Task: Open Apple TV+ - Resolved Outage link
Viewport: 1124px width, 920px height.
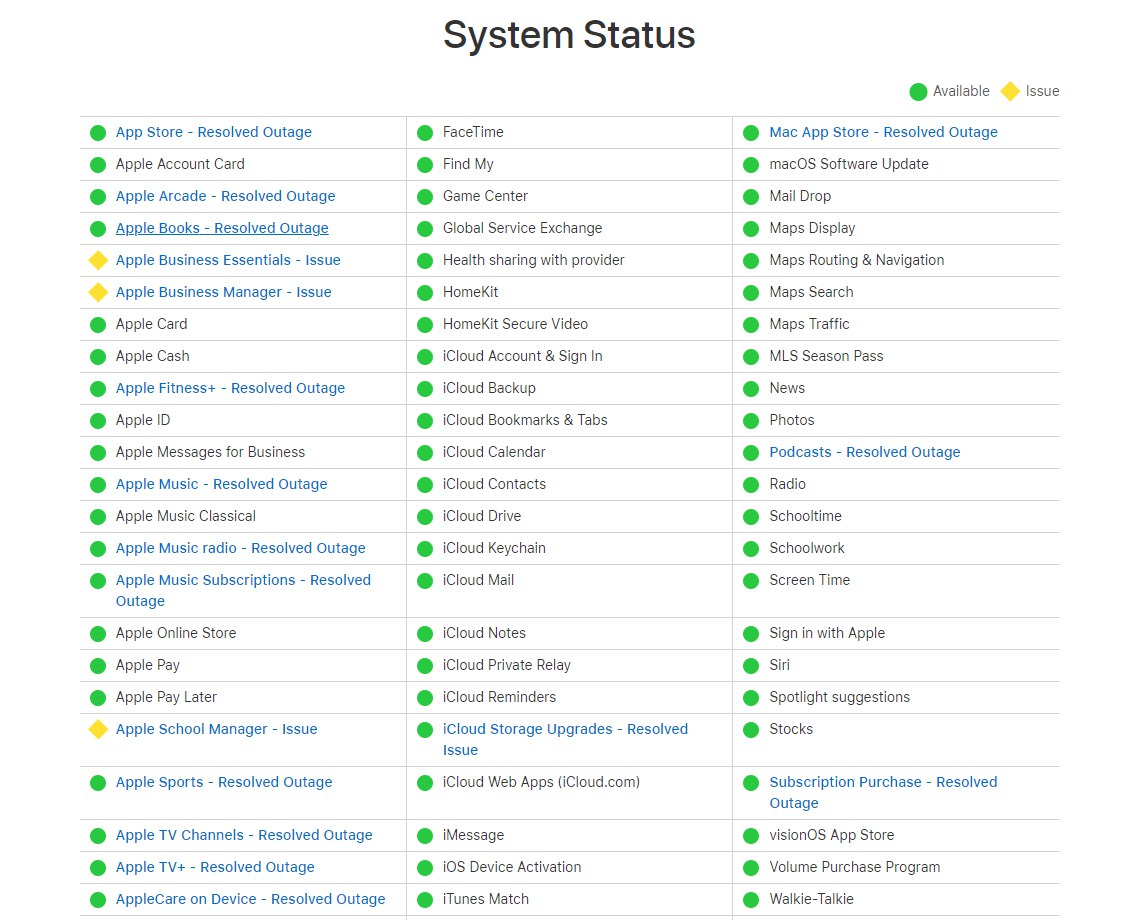Action: click(x=215, y=867)
